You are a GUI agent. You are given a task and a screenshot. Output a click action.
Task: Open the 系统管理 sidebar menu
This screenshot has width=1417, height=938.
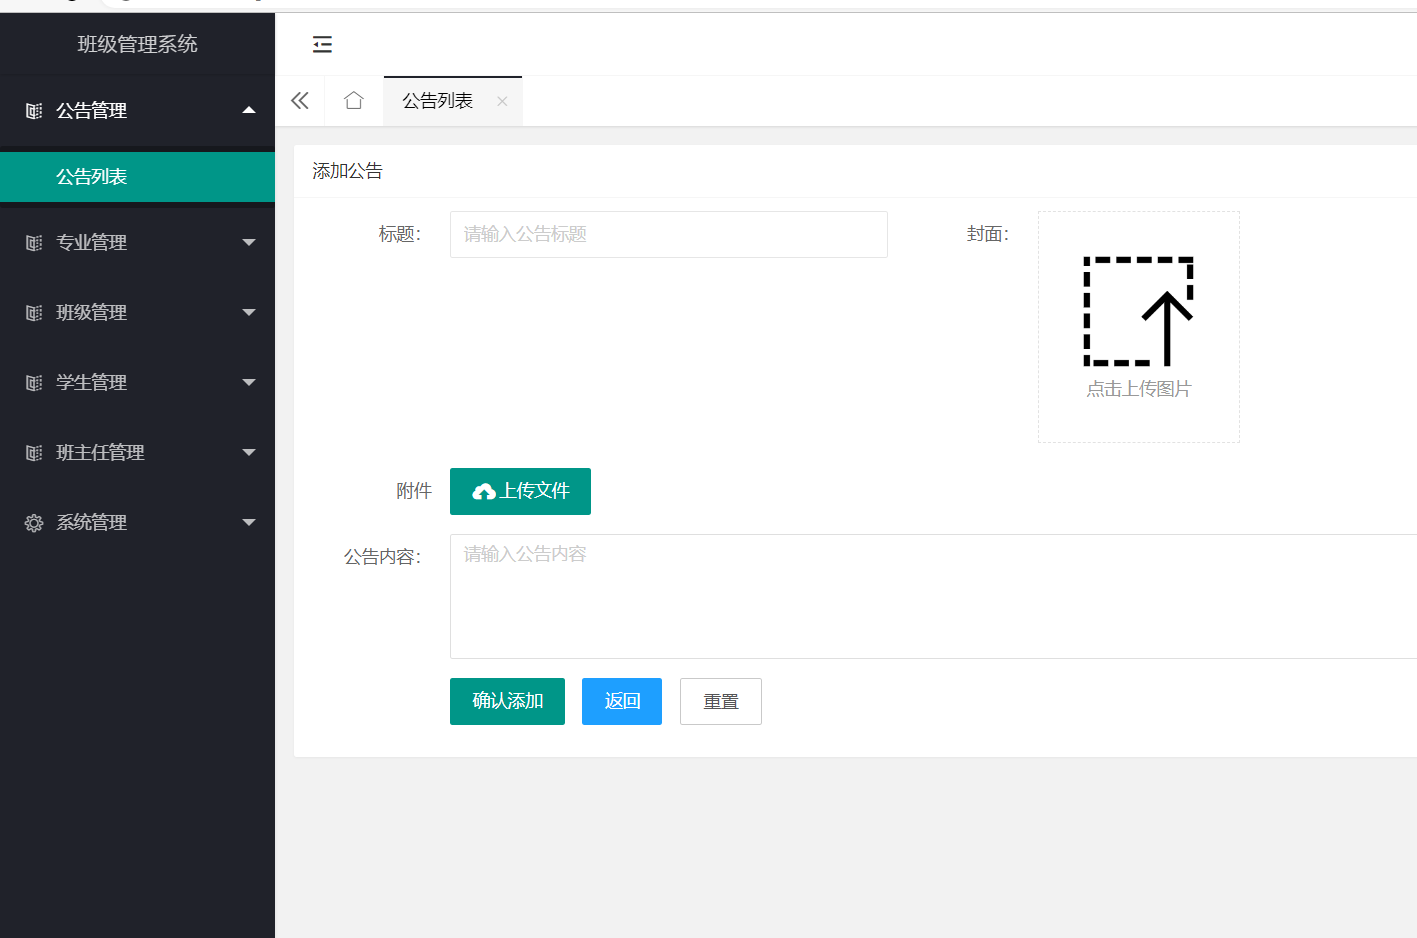point(137,522)
